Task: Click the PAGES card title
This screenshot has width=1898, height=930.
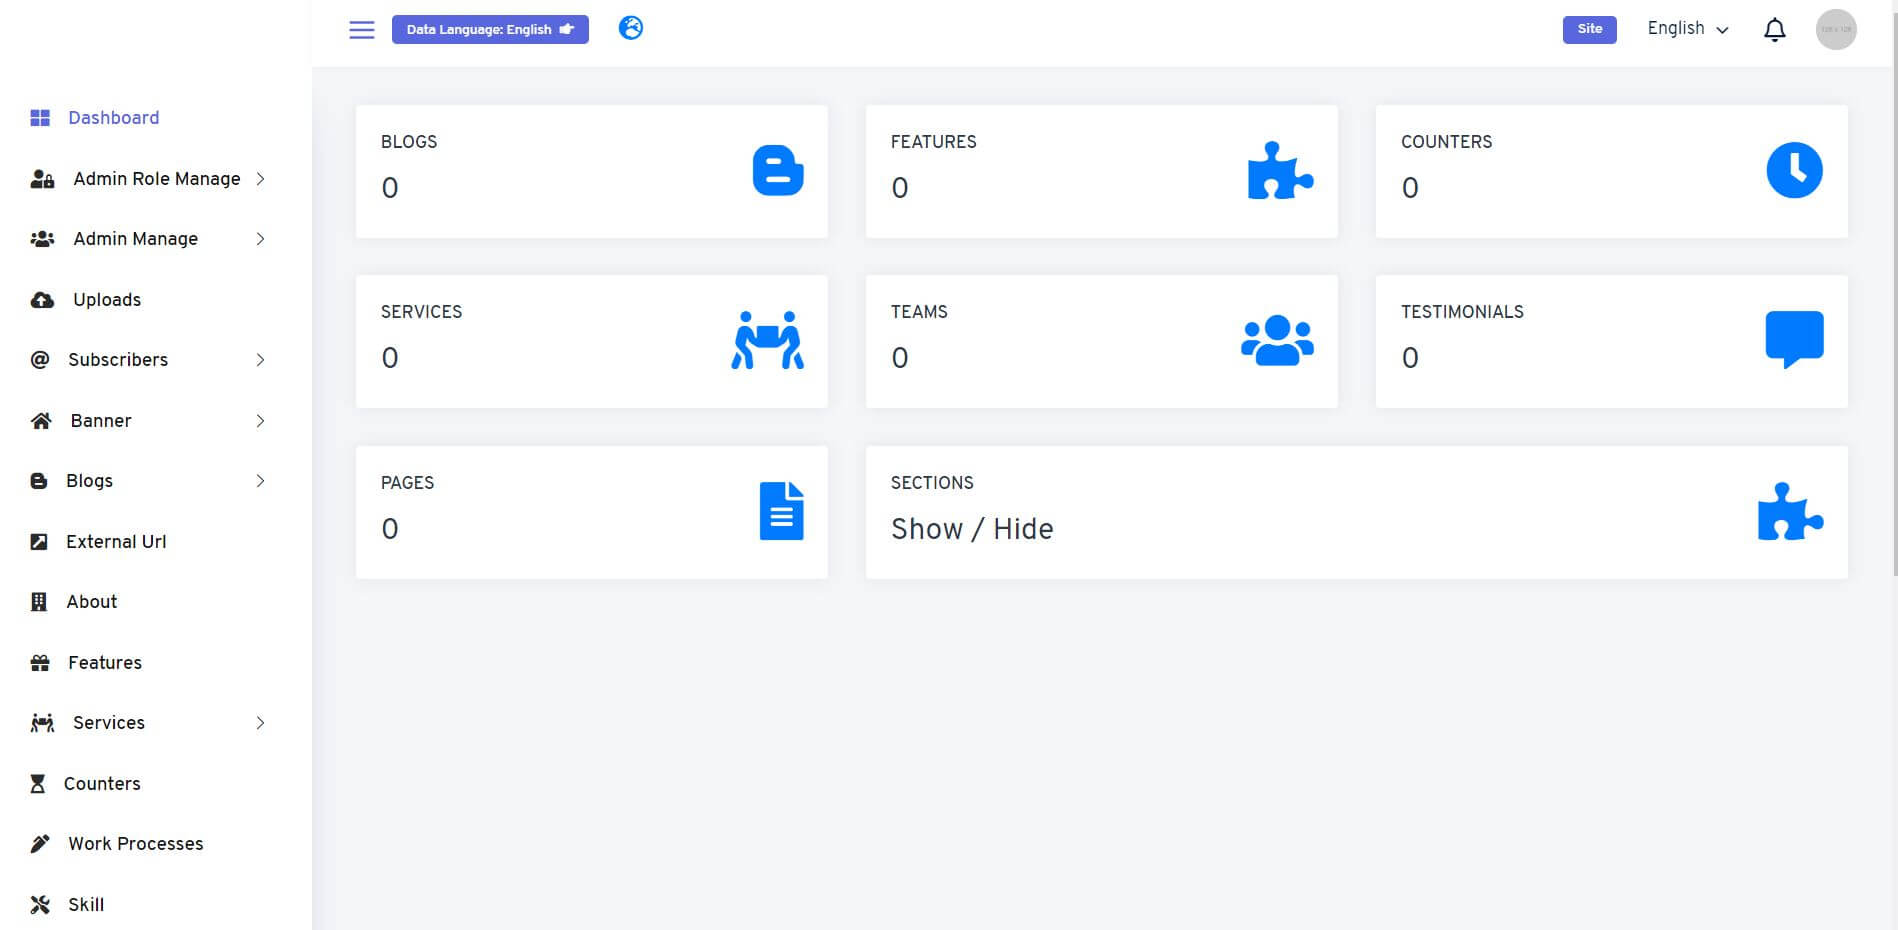Action: coord(407,483)
